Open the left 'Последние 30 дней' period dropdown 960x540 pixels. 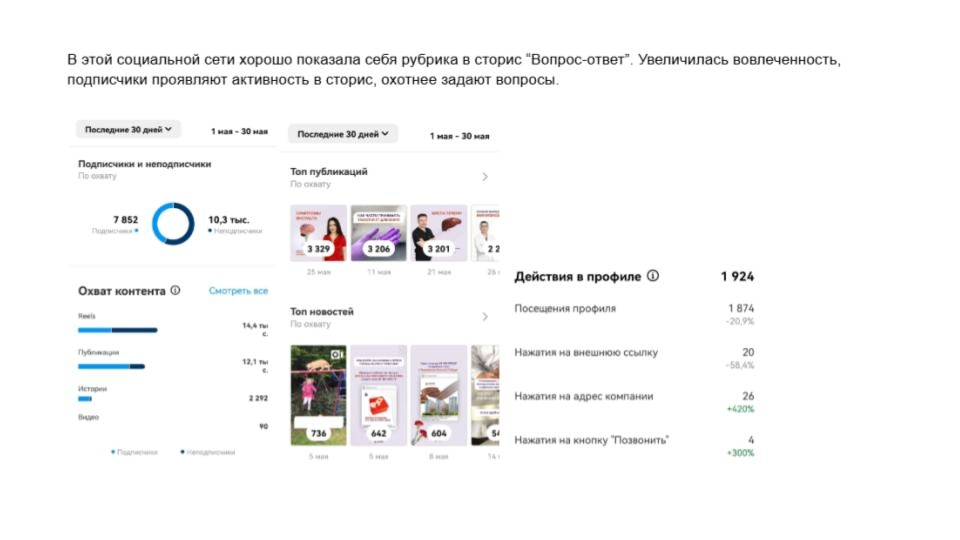click(128, 129)
